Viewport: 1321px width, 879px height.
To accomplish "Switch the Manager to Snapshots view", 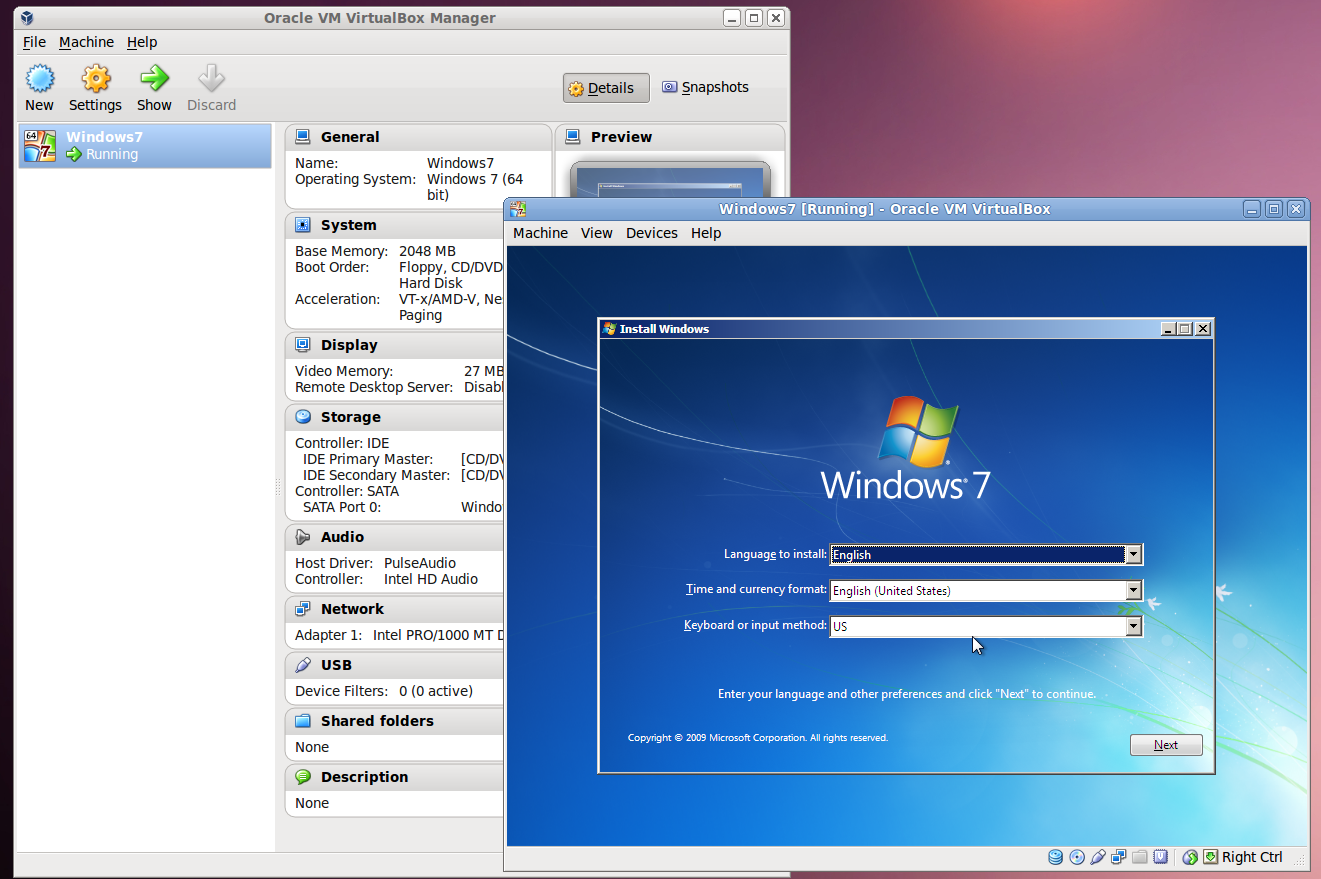I will 705,88.
